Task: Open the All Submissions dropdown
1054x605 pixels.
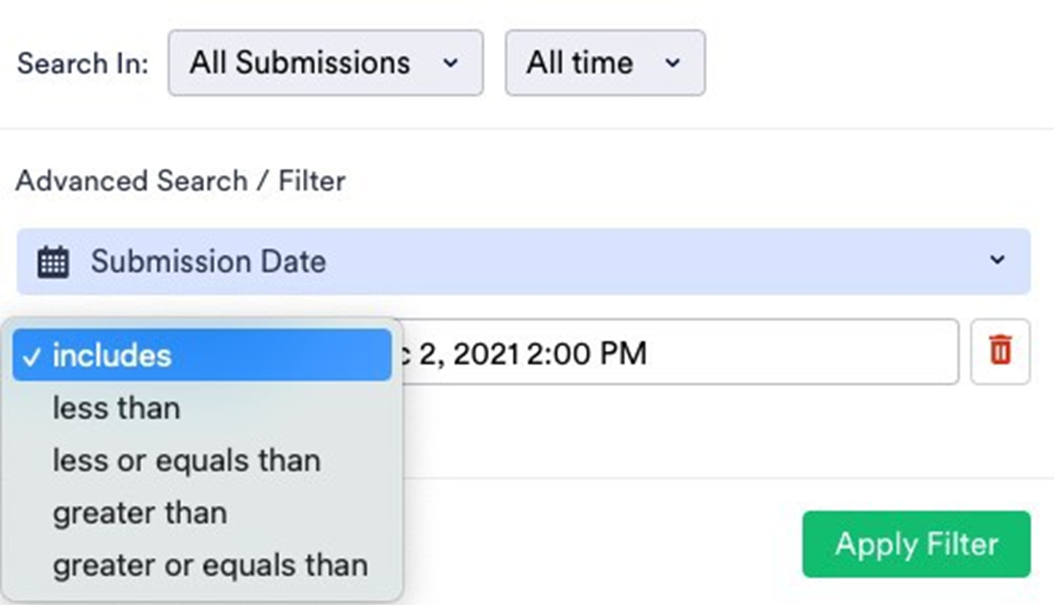Action: point(325,63)
